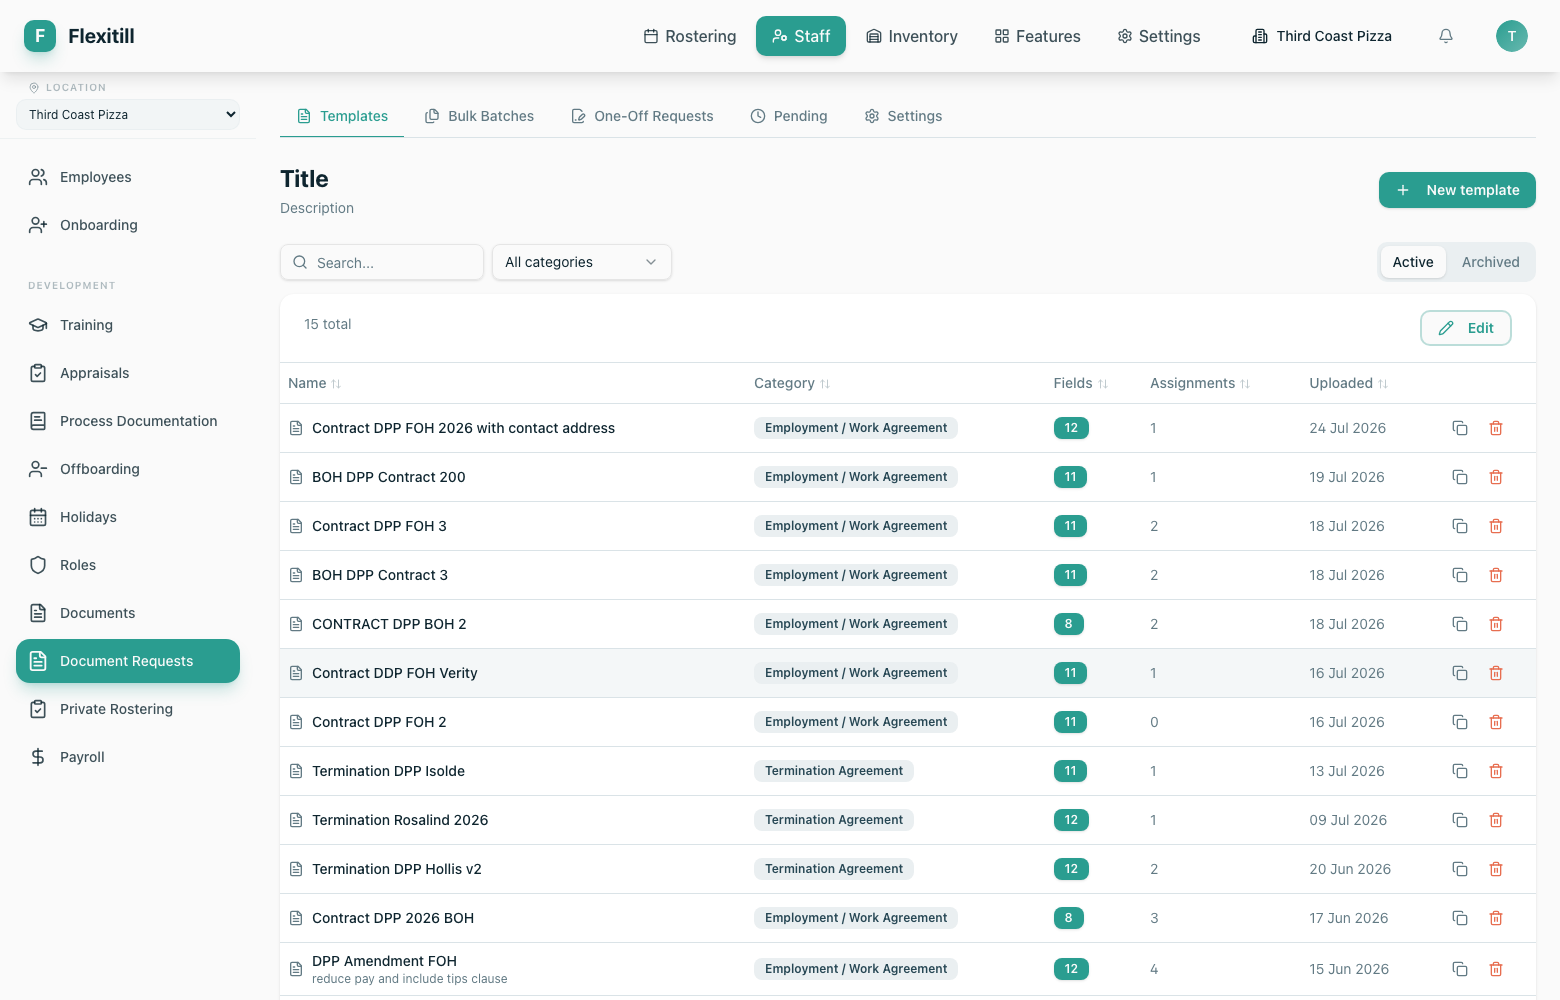Duplicate Contract DPP 2026 BOH template

pos(1460,918)
